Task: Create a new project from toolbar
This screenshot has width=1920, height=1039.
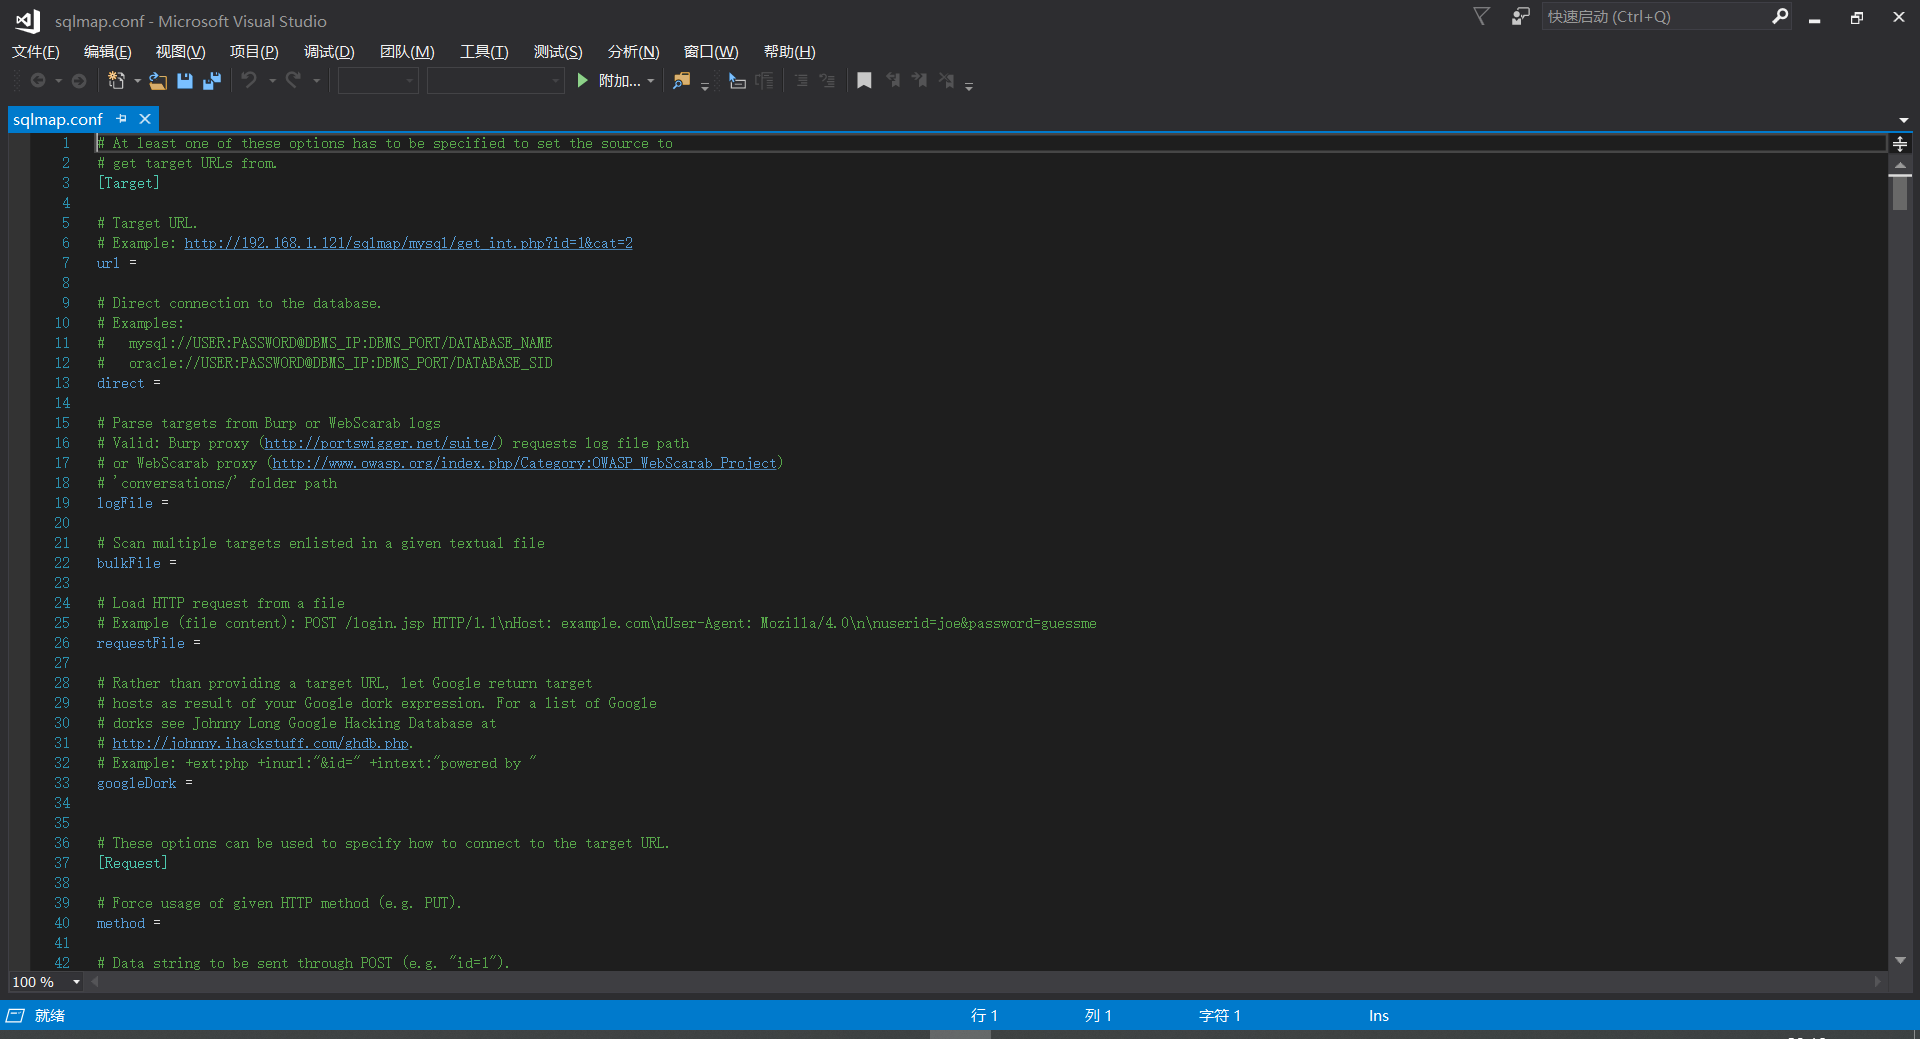Action: 117,81
